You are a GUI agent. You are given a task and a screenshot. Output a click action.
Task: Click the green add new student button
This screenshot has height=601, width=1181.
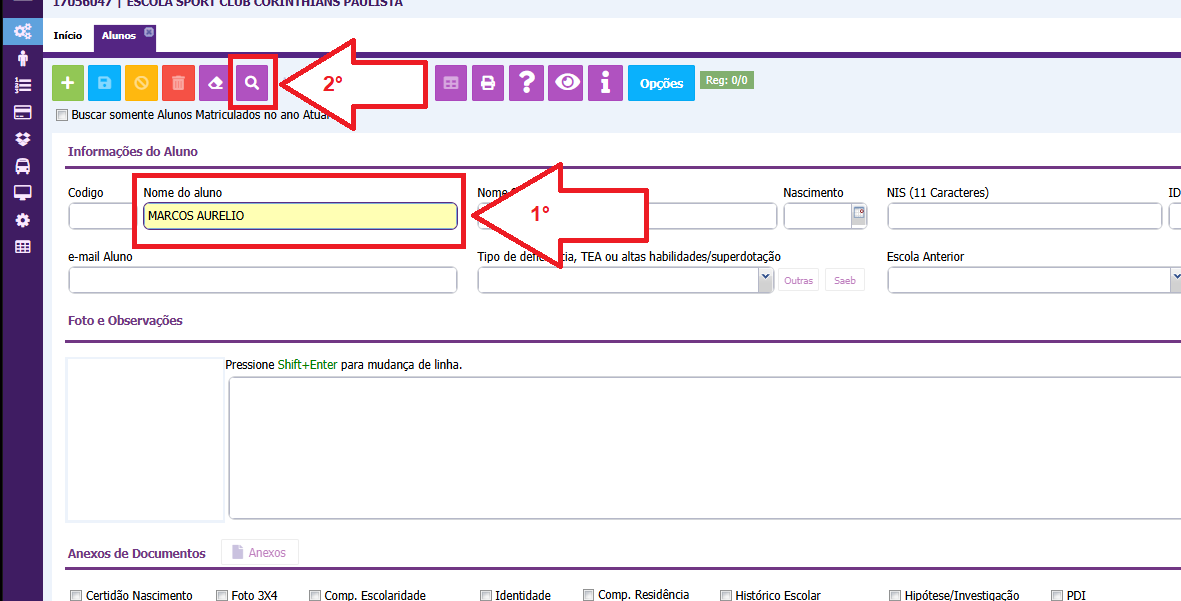click(x=68, y=83)
